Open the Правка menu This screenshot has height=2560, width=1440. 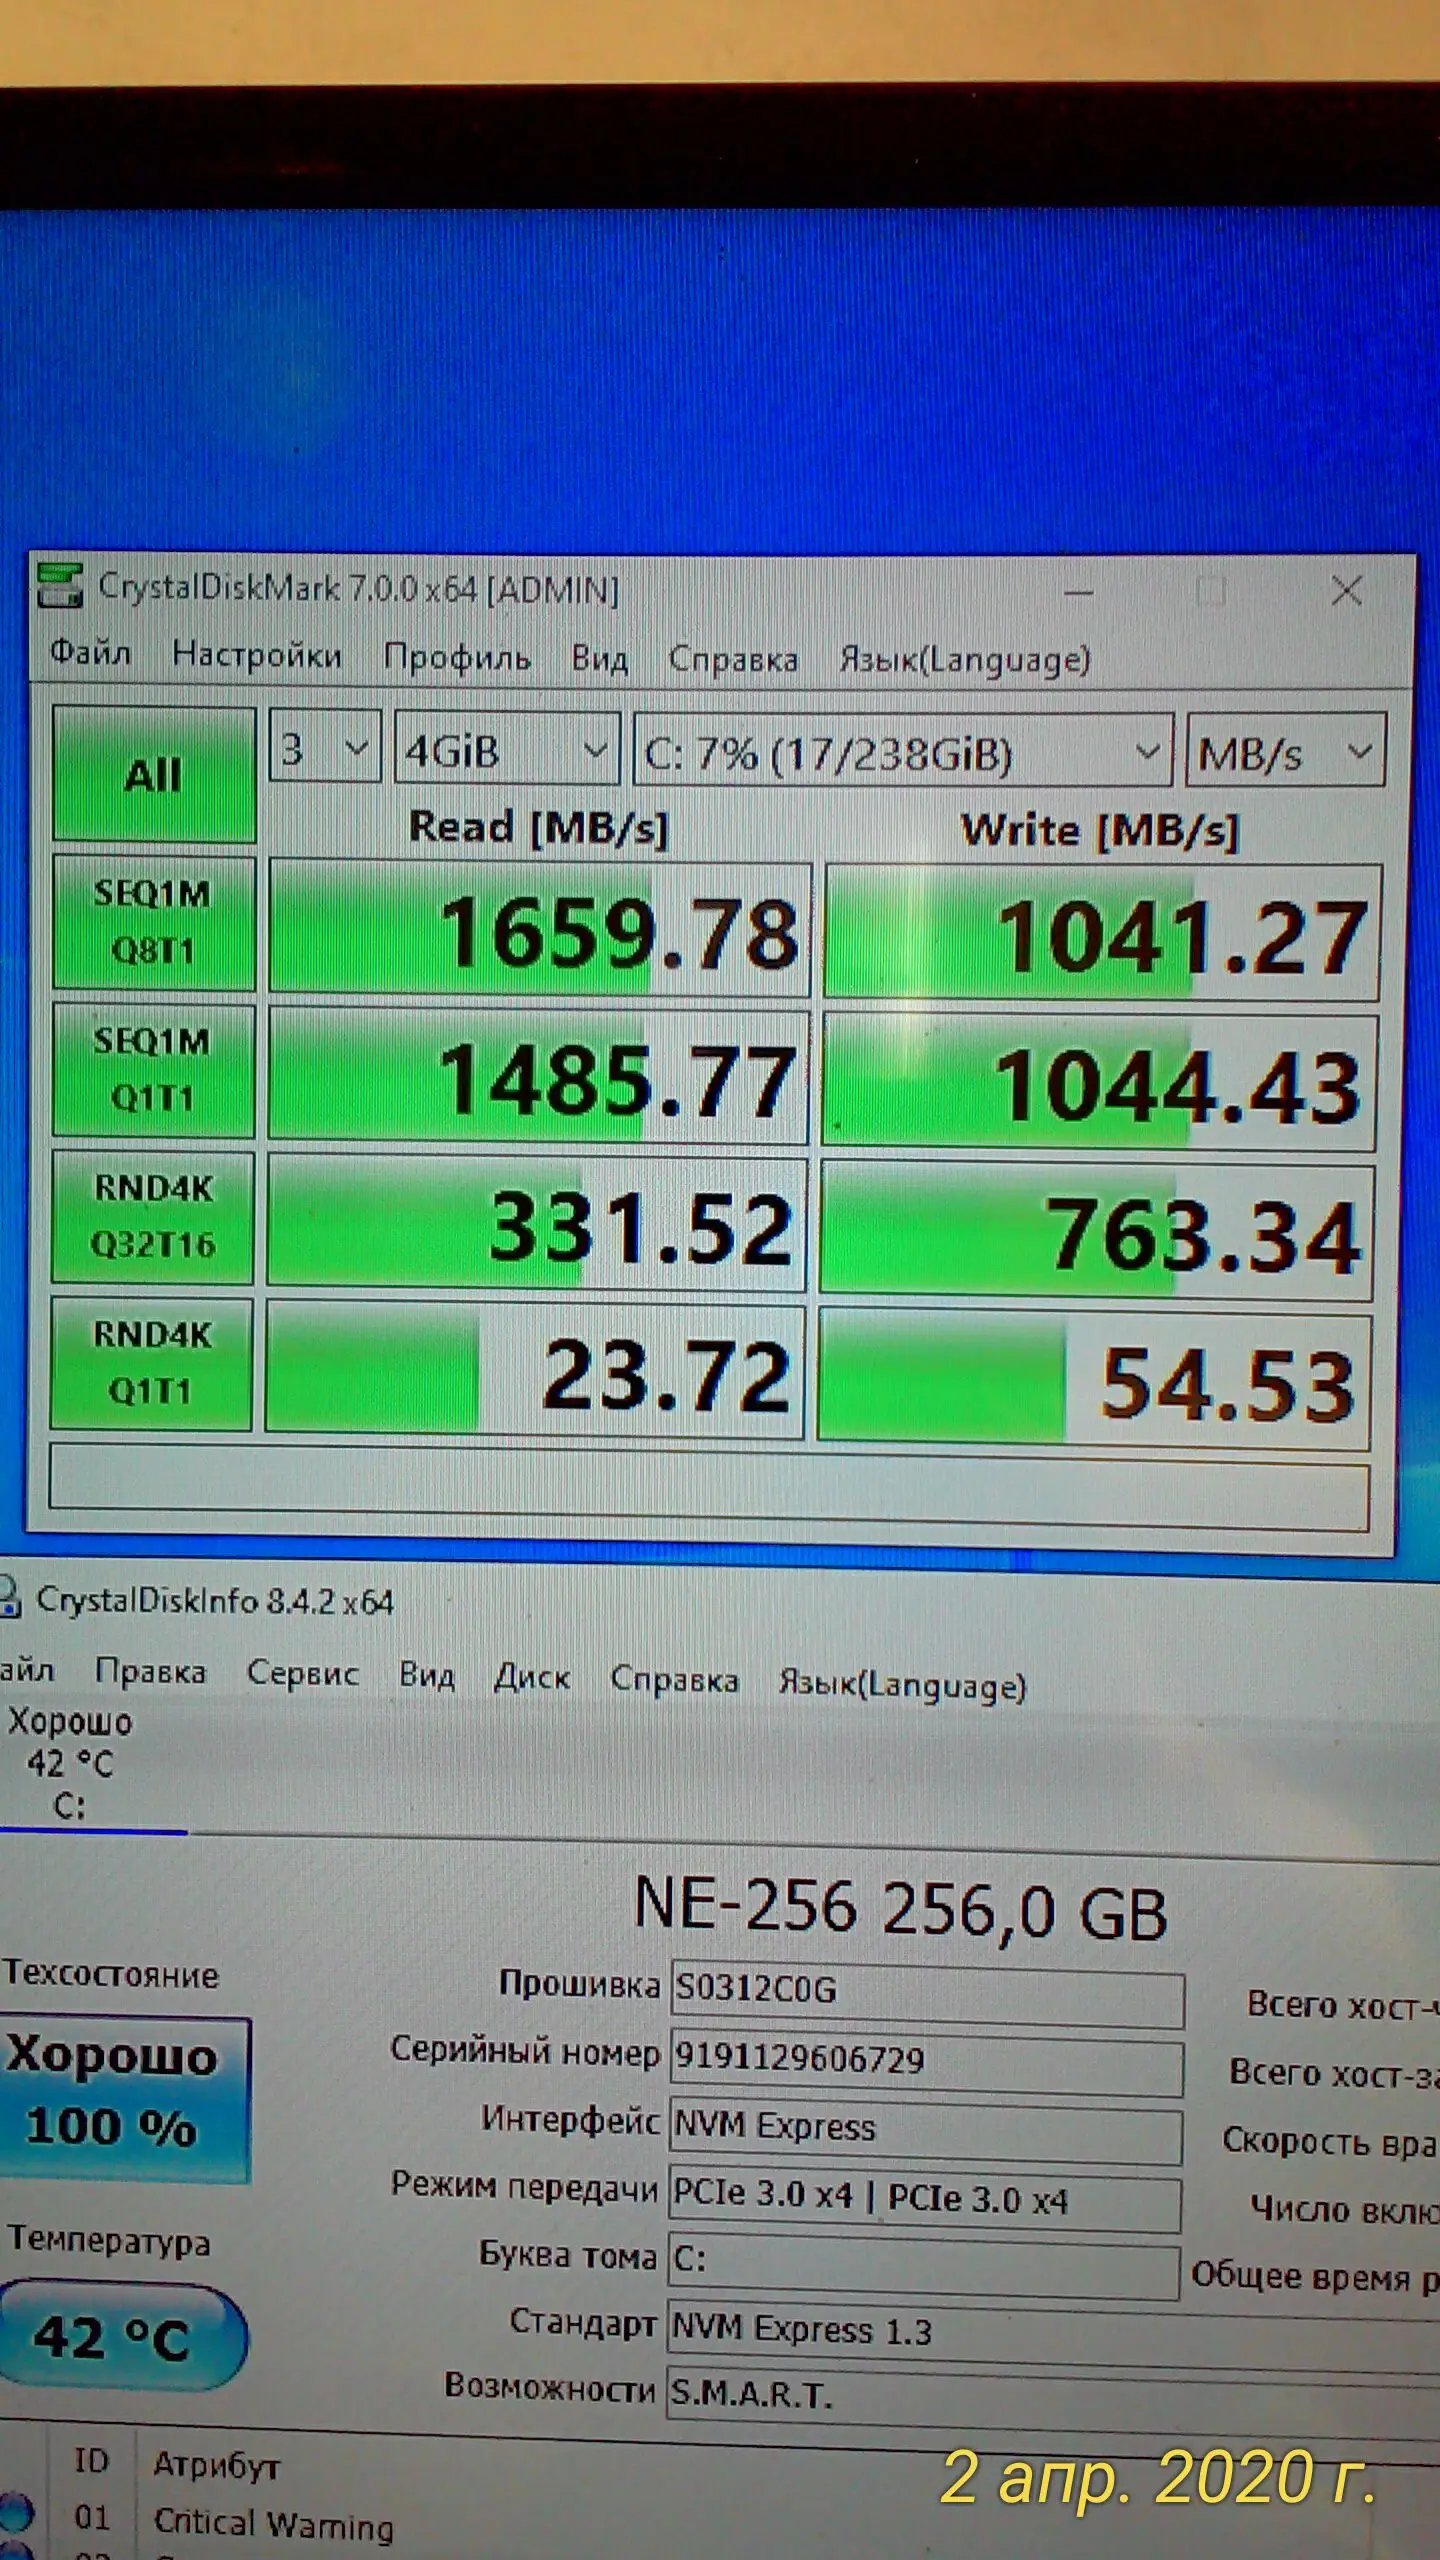click(151, 1671)
